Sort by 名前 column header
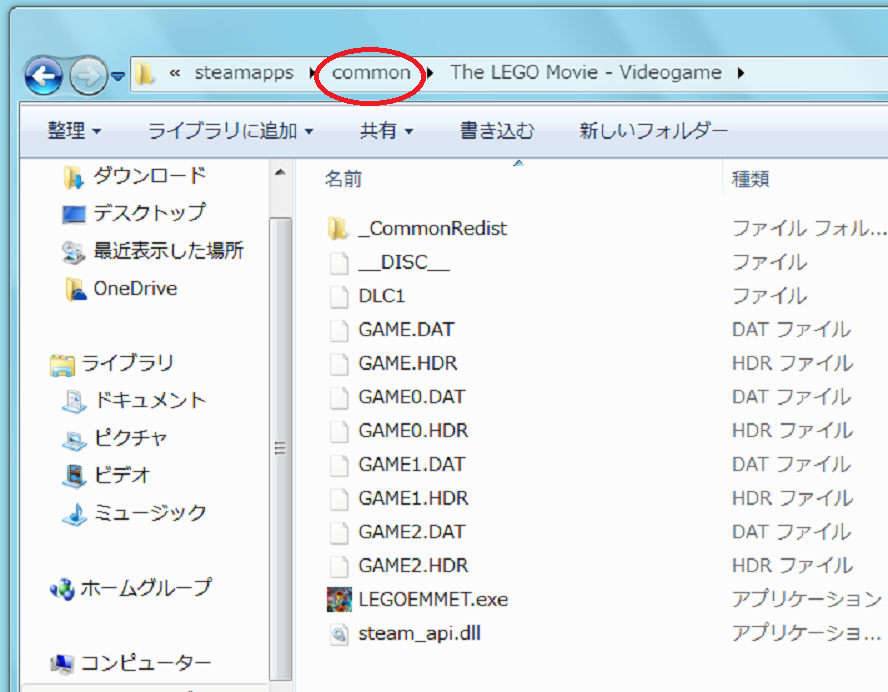The image size is (888, 692). click(x=343, y=179)
